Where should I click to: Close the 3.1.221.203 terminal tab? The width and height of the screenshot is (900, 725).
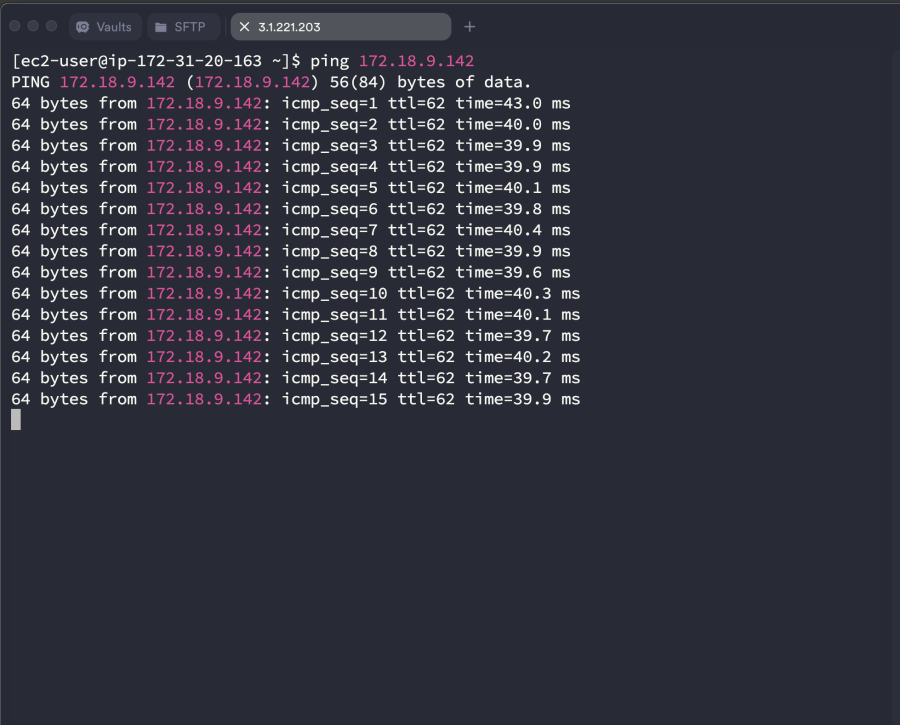pyautogui.click(x=244, y=27)
